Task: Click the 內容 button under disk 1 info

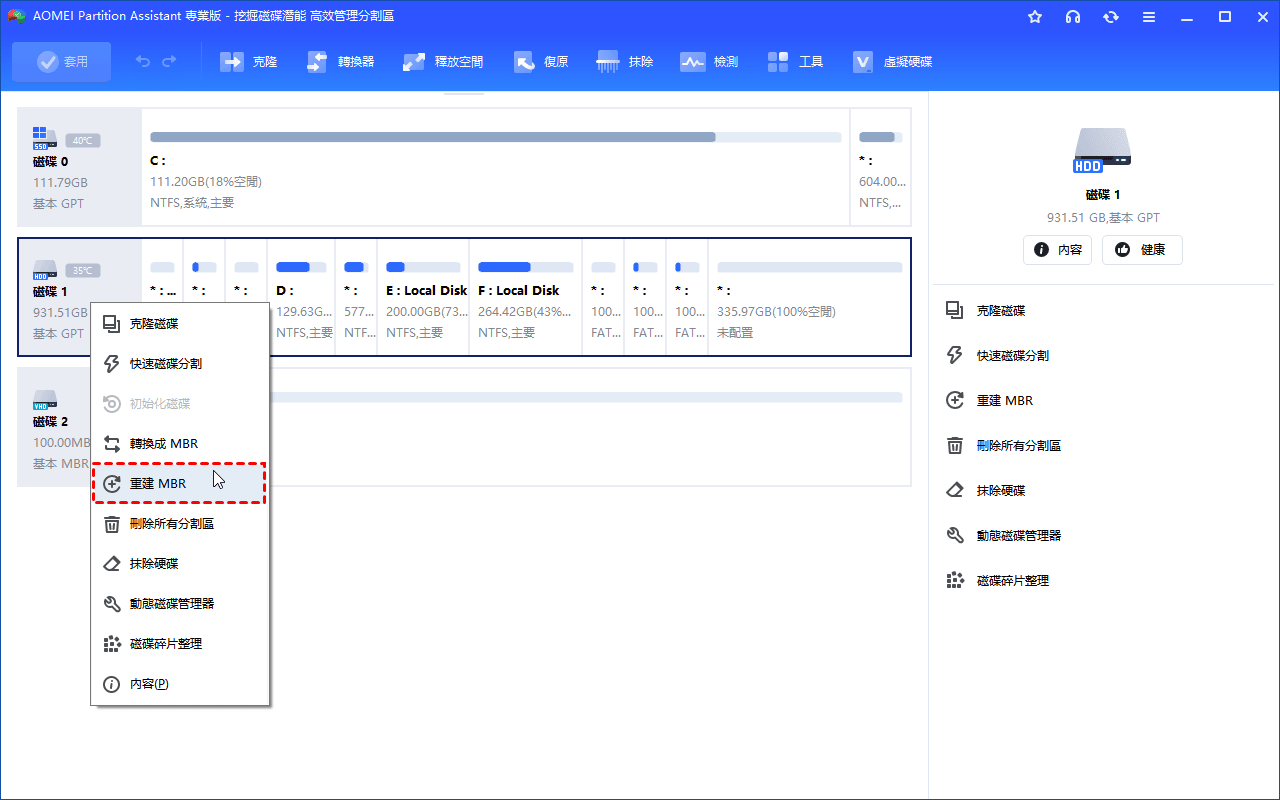Action: [x=1057, y=250]
